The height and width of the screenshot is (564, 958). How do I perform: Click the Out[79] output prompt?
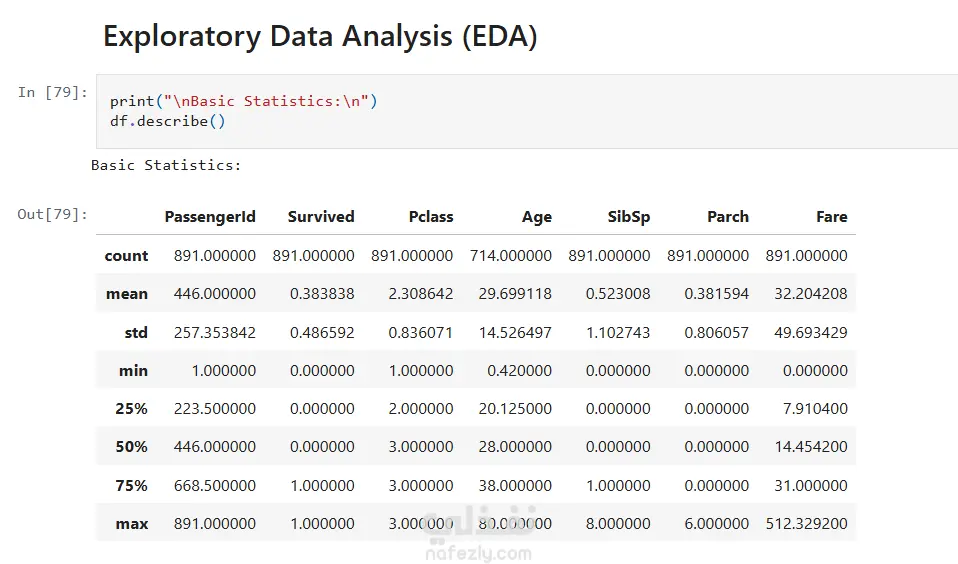53,214
